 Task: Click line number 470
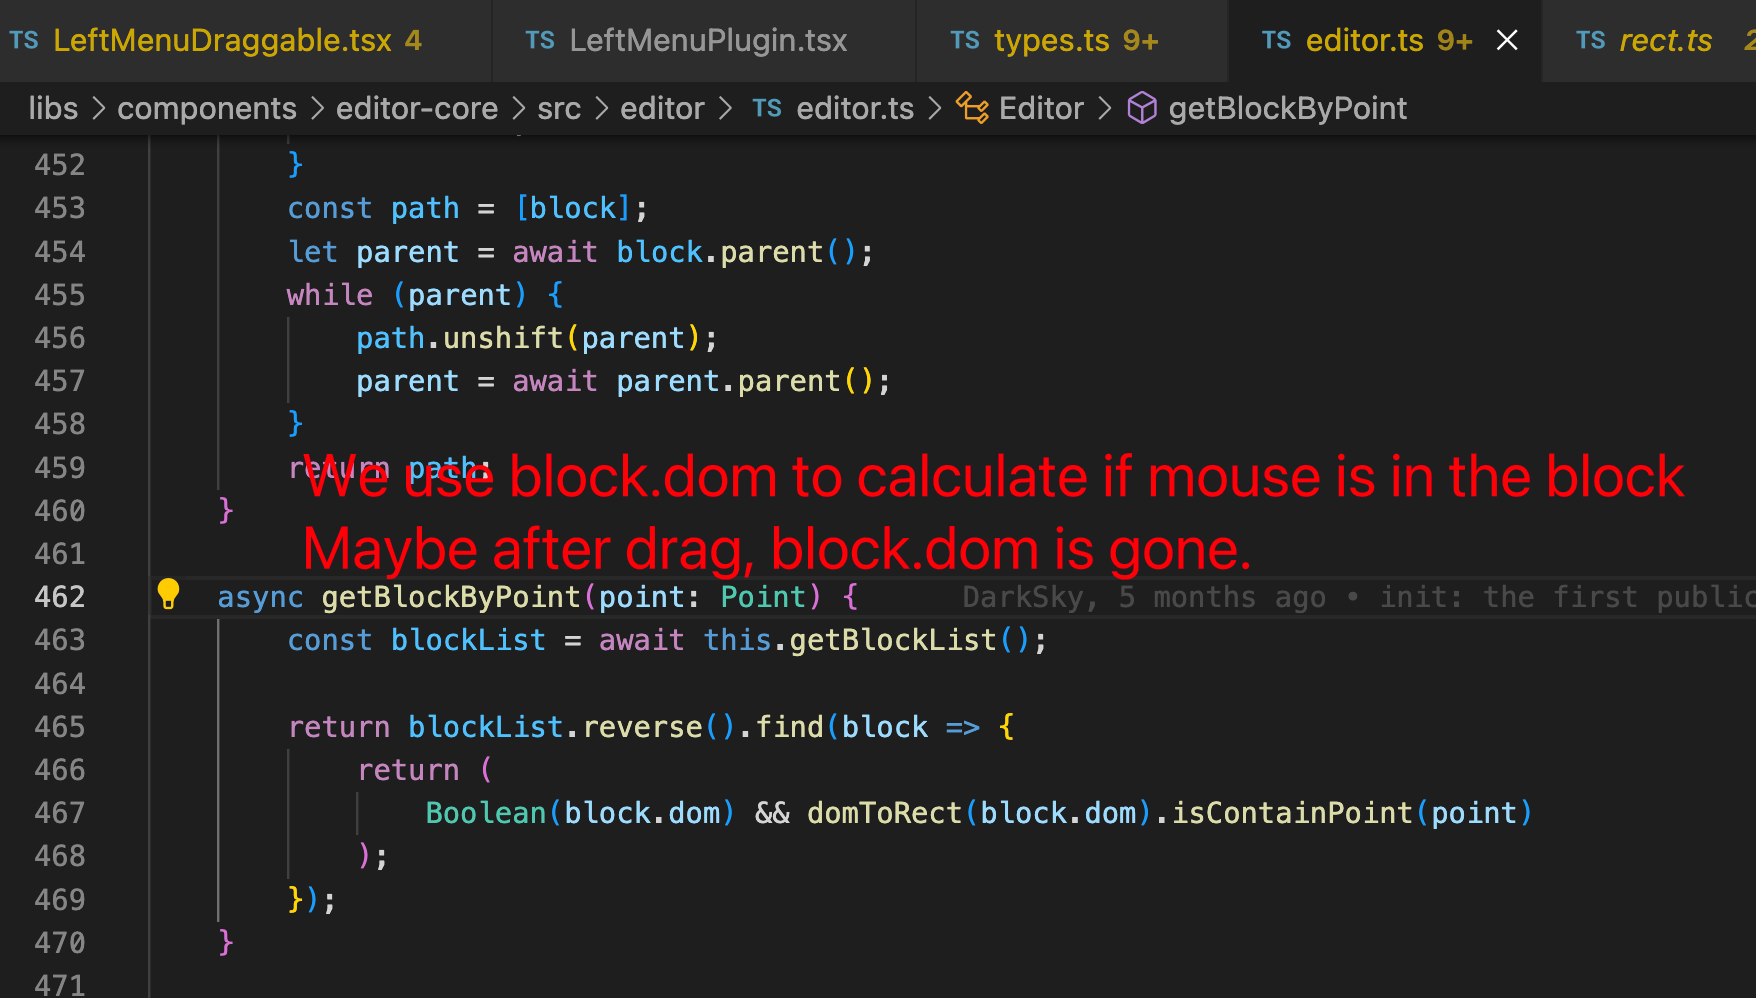click(x=60, y=943)
